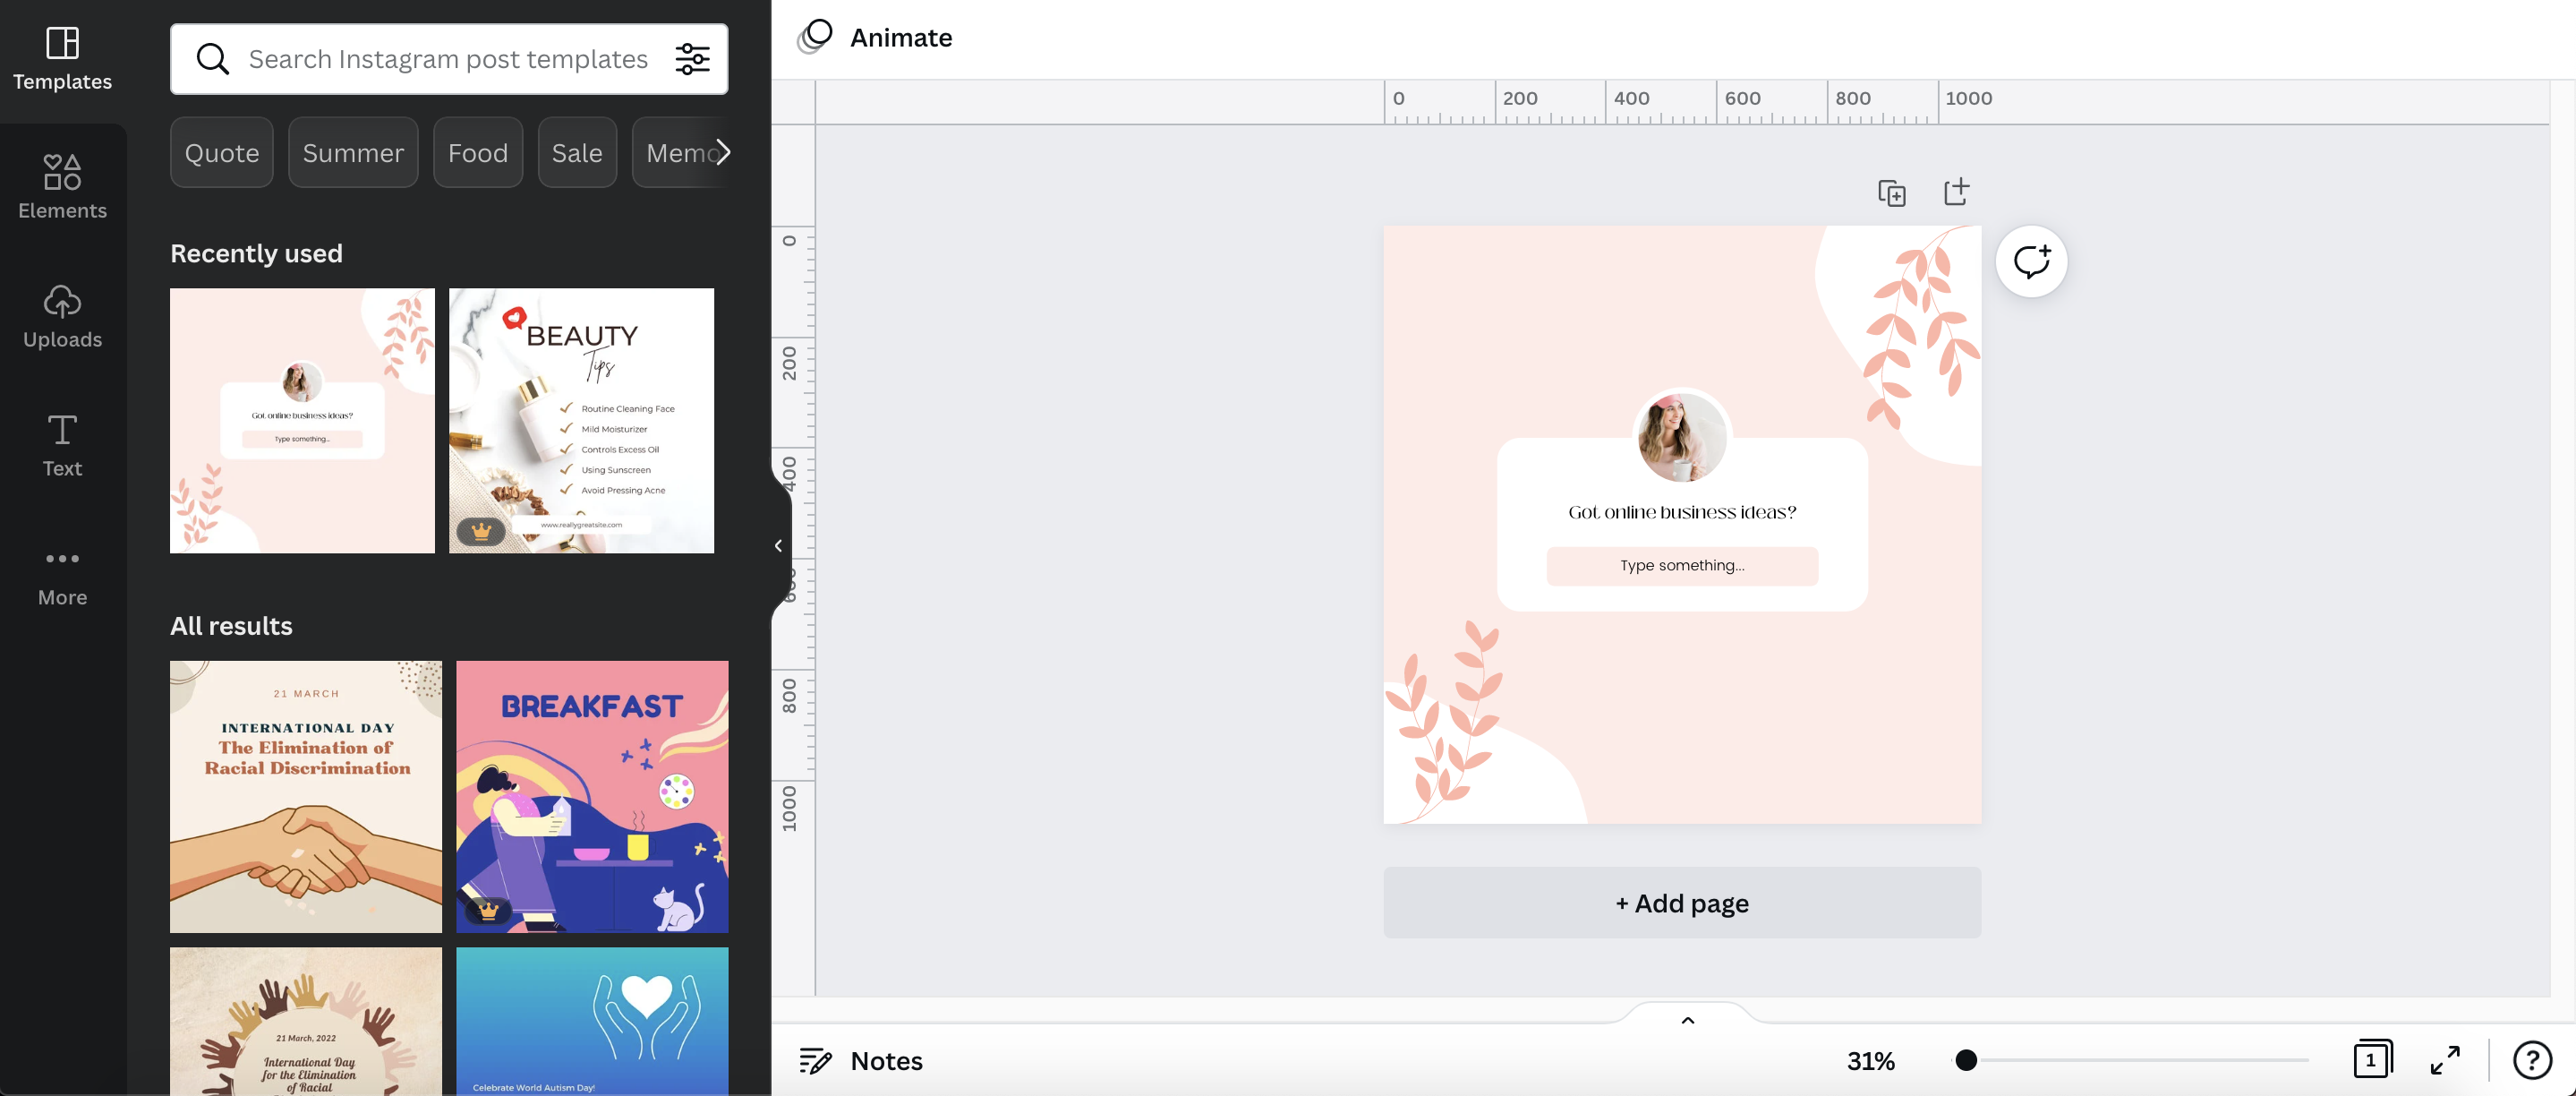Select the Summer category chip
2576x1096 pixels.
[353, 152]
